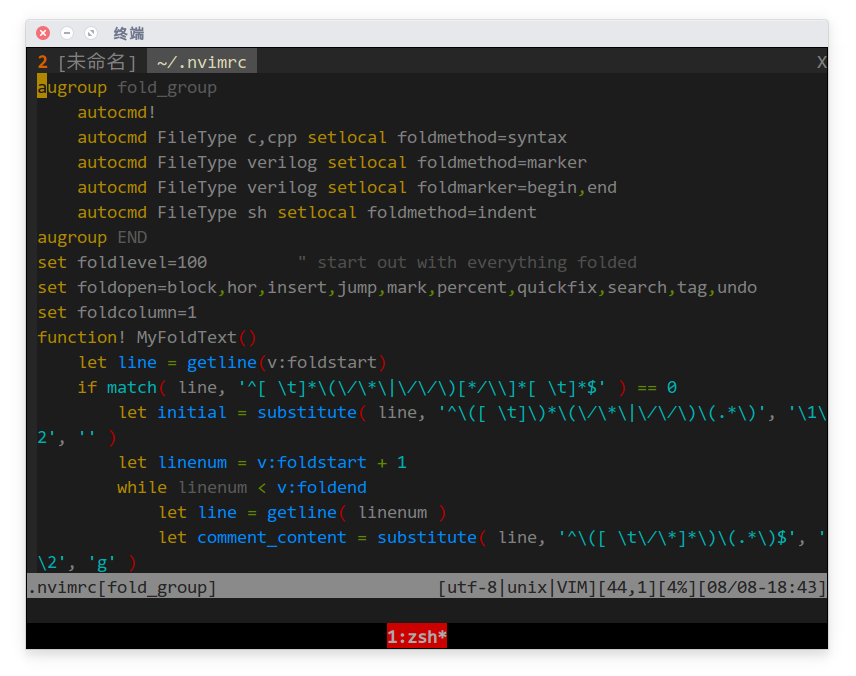Image resolution: width=856 pixels, height=676 pixels.
Task: Click 'foldmethod=syntax' text
Action: [482, 138]
